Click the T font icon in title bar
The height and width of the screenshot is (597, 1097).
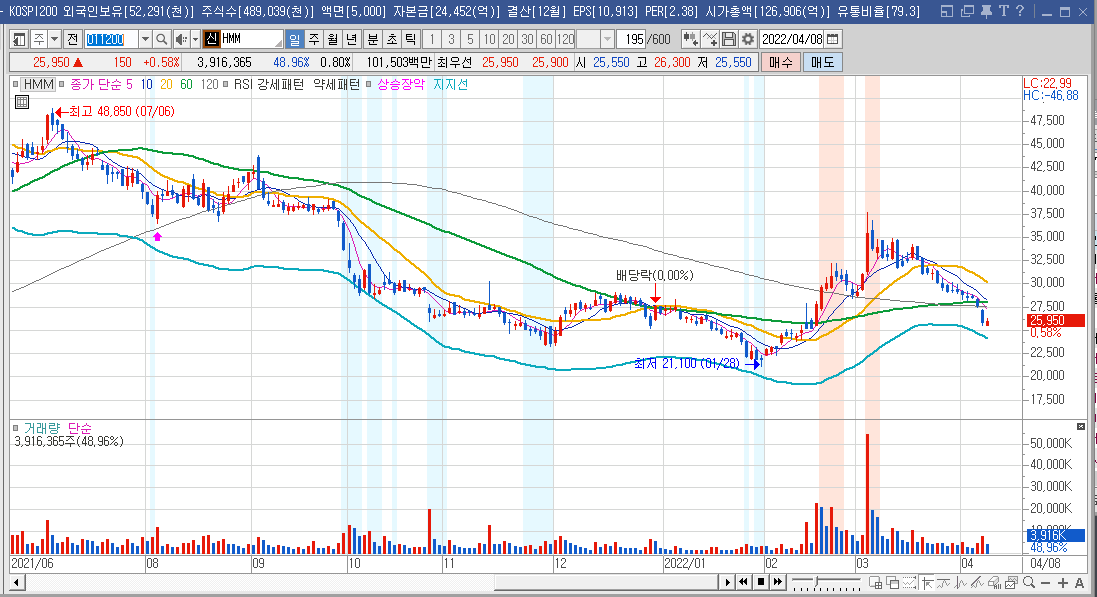pos(1003,11)
